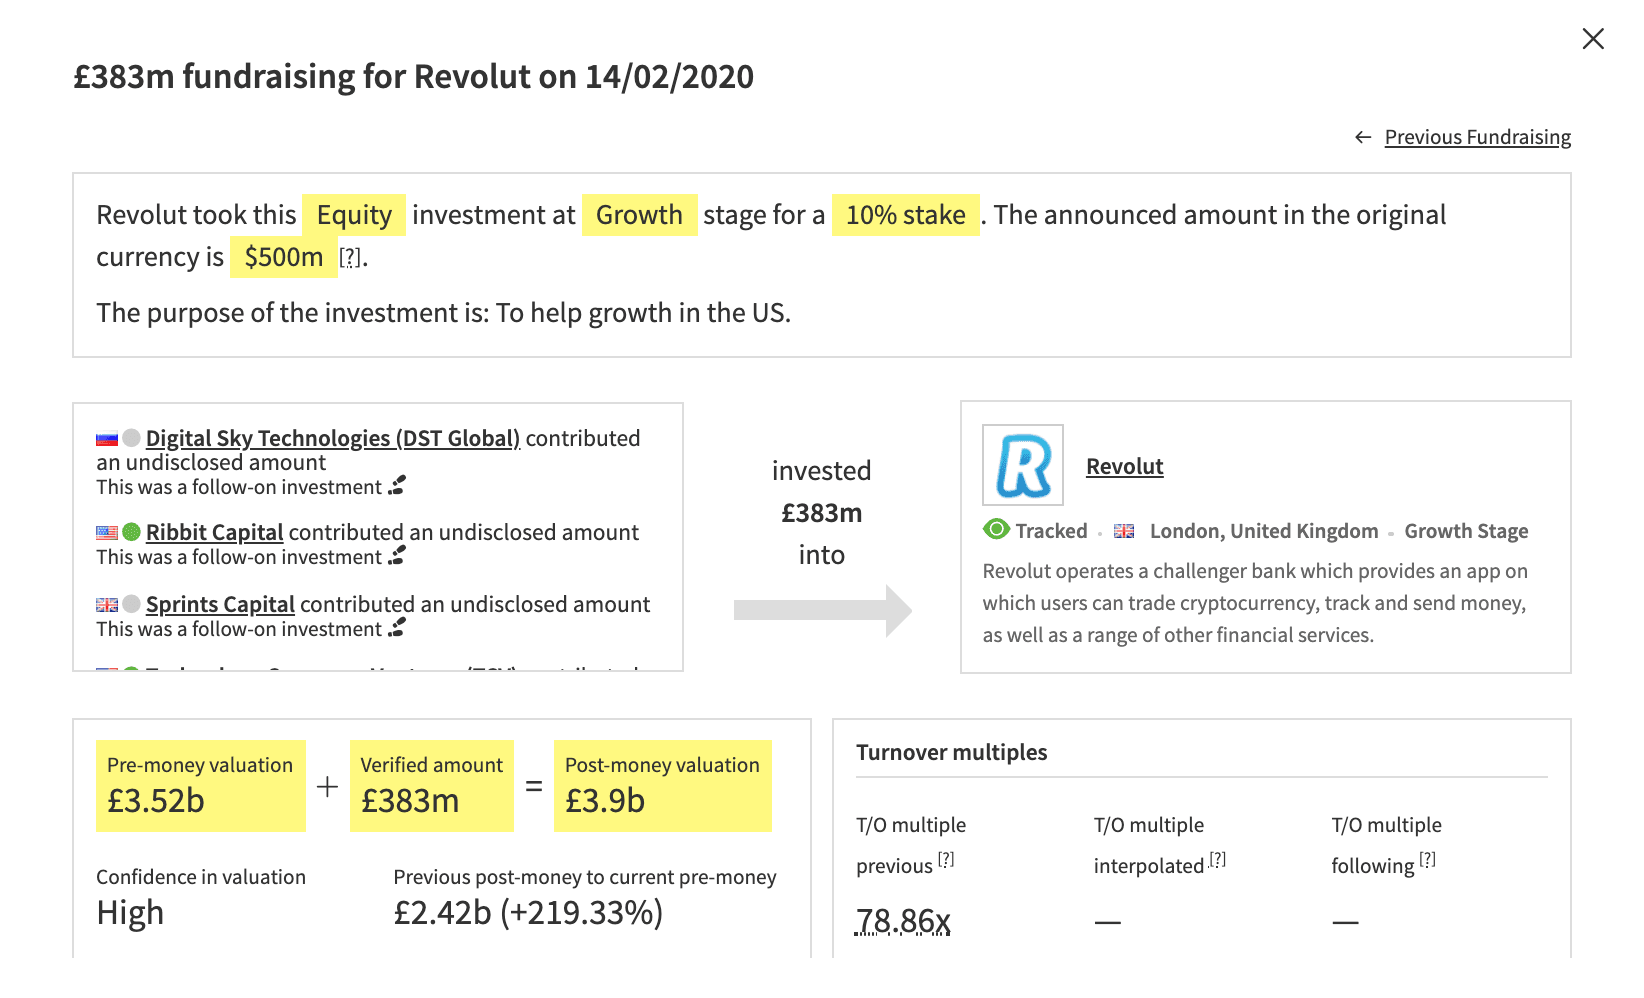1644x998 pixels.
Task: Open the Ribbit Capital investor link
Action: (215, 532)
